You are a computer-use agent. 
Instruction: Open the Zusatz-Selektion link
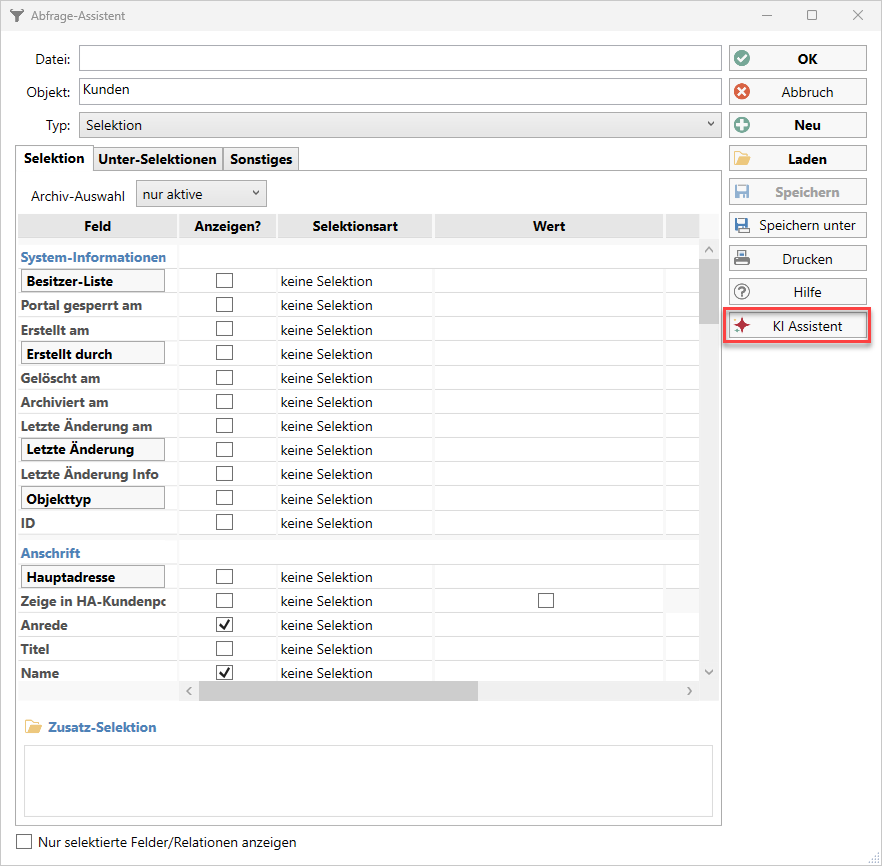pyautogui.click(x=102, y=727)
